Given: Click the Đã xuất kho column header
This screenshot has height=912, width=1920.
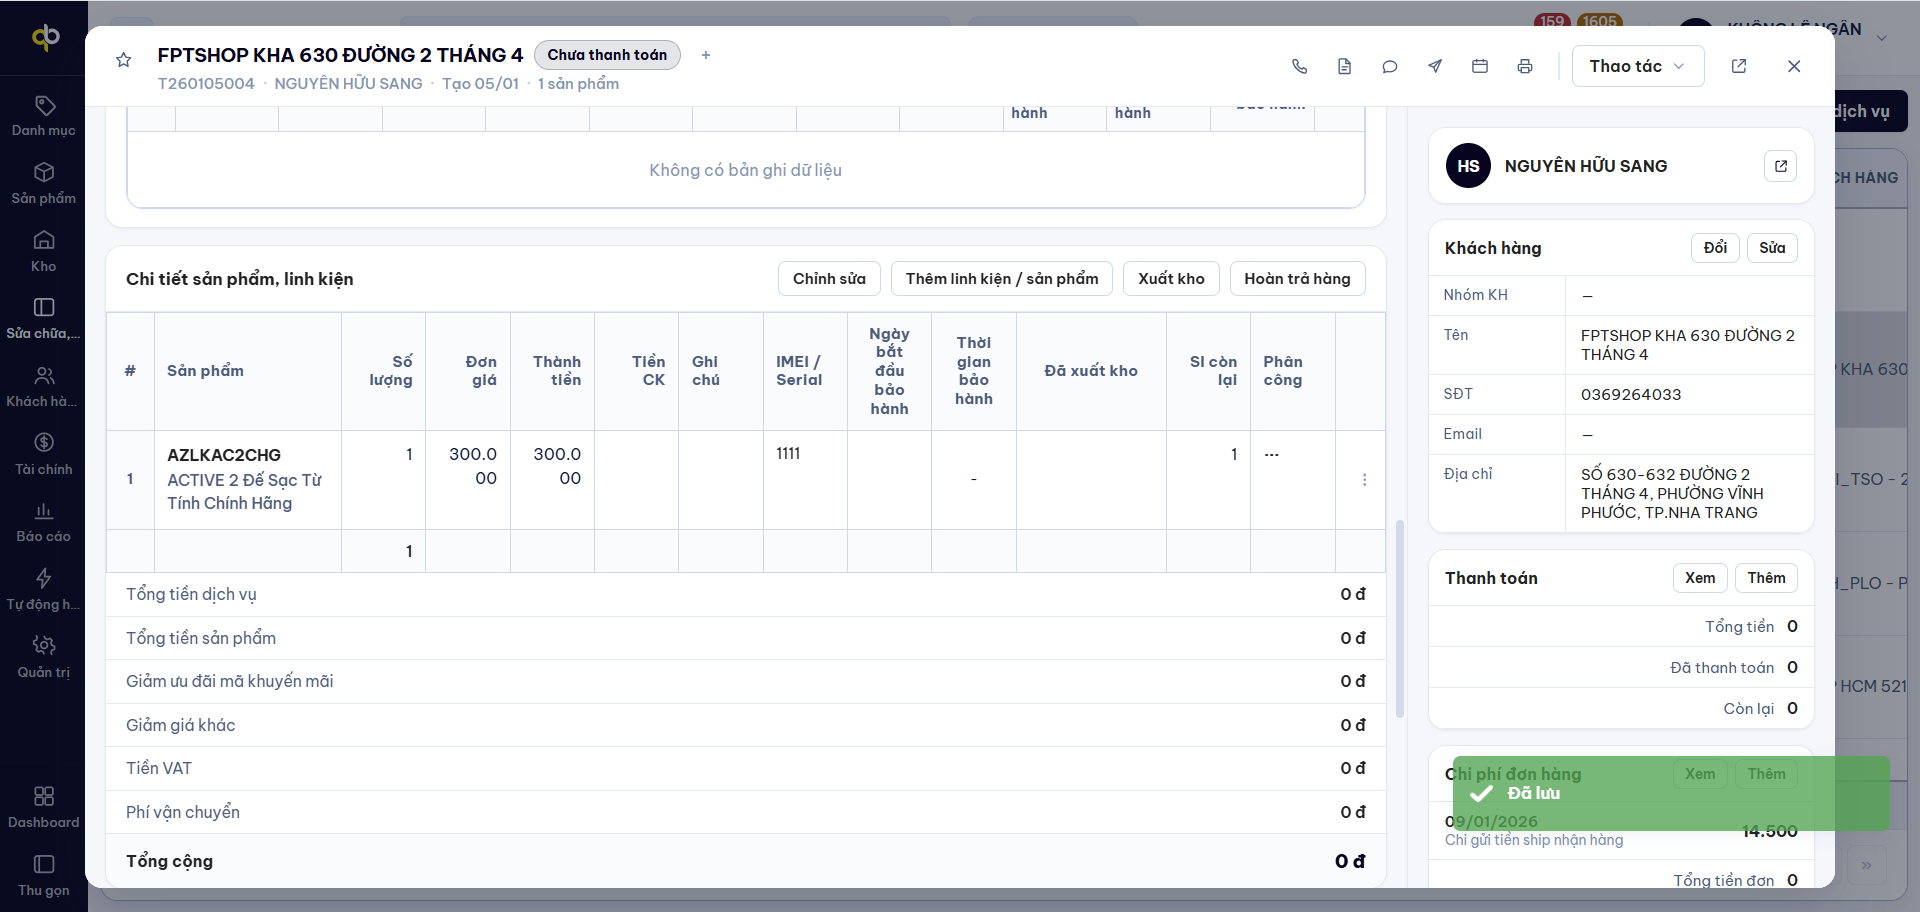Looking at the screenshot, I should tap(1091, 371).
